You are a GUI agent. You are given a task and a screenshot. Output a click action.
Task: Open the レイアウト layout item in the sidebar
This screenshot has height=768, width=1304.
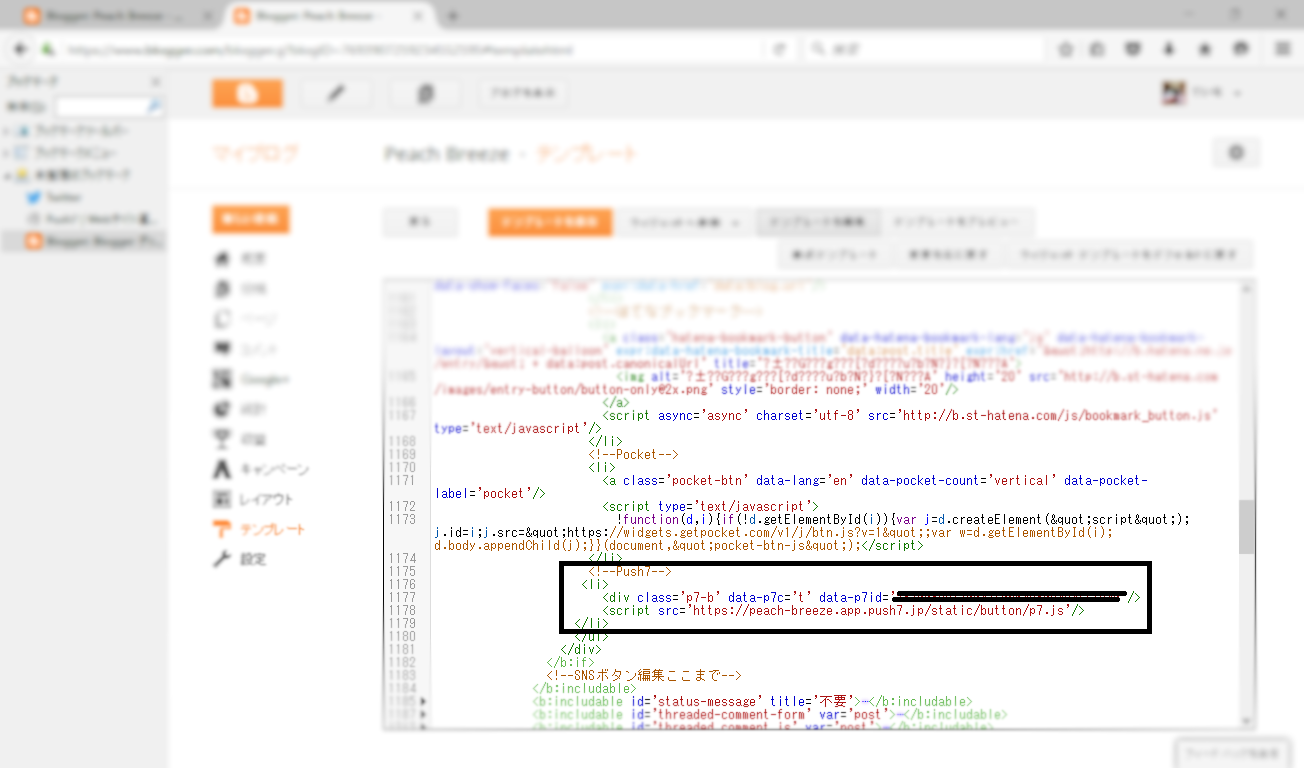[254, 499]
